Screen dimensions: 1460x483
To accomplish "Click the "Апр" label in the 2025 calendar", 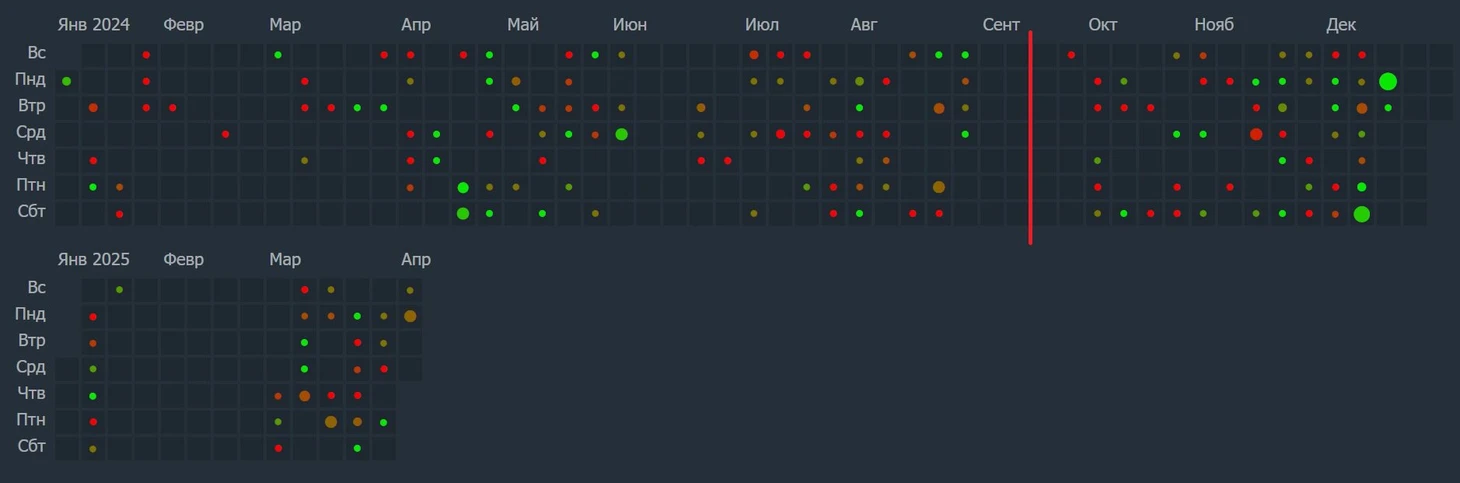I will pyautogui.click(x=416, y=260).
